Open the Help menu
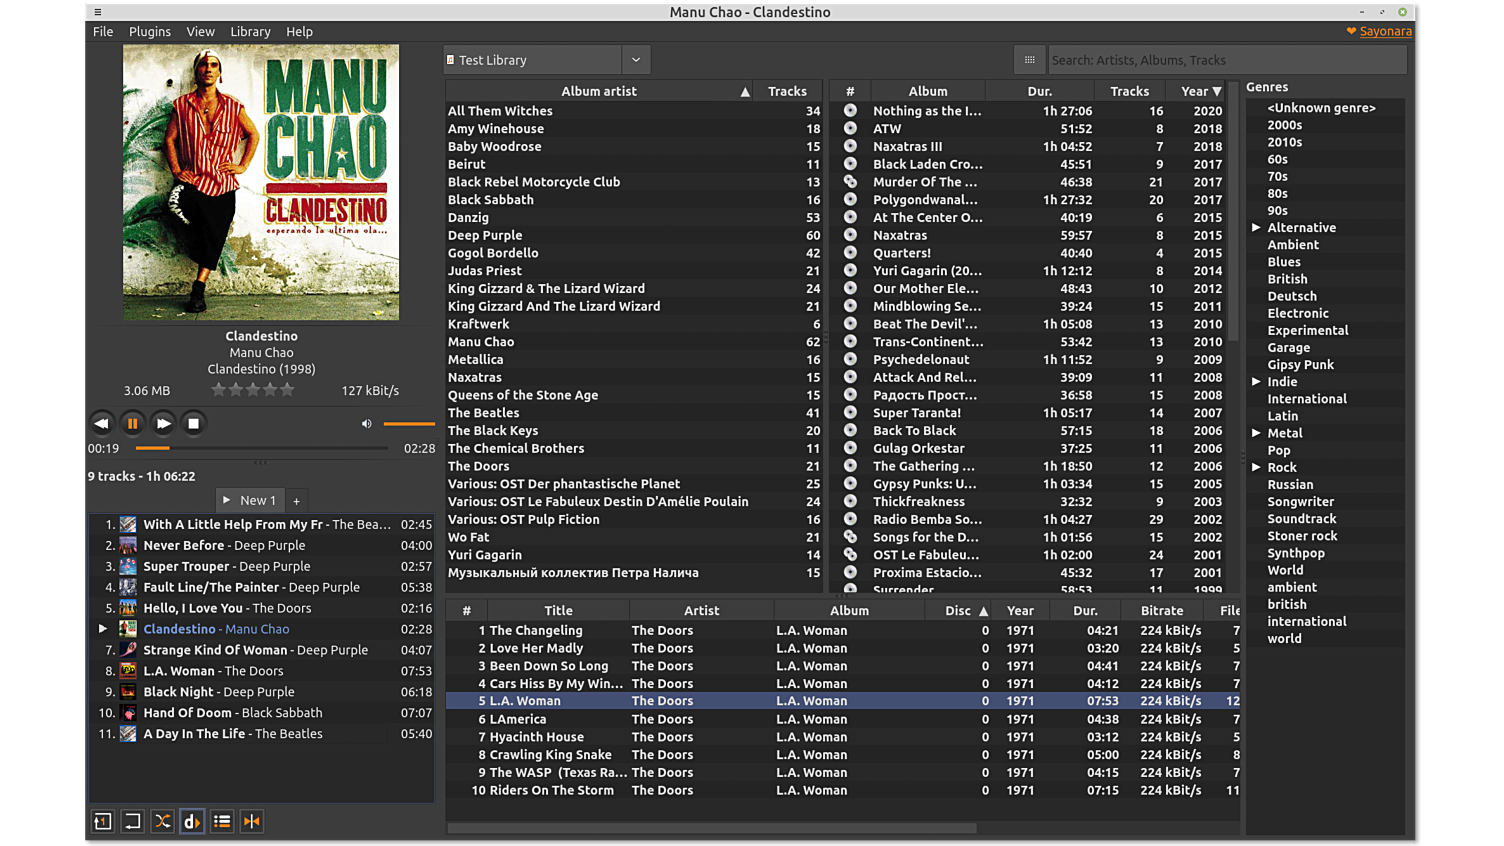Screen dimensions: 1504x846 (x=299, y=32)
